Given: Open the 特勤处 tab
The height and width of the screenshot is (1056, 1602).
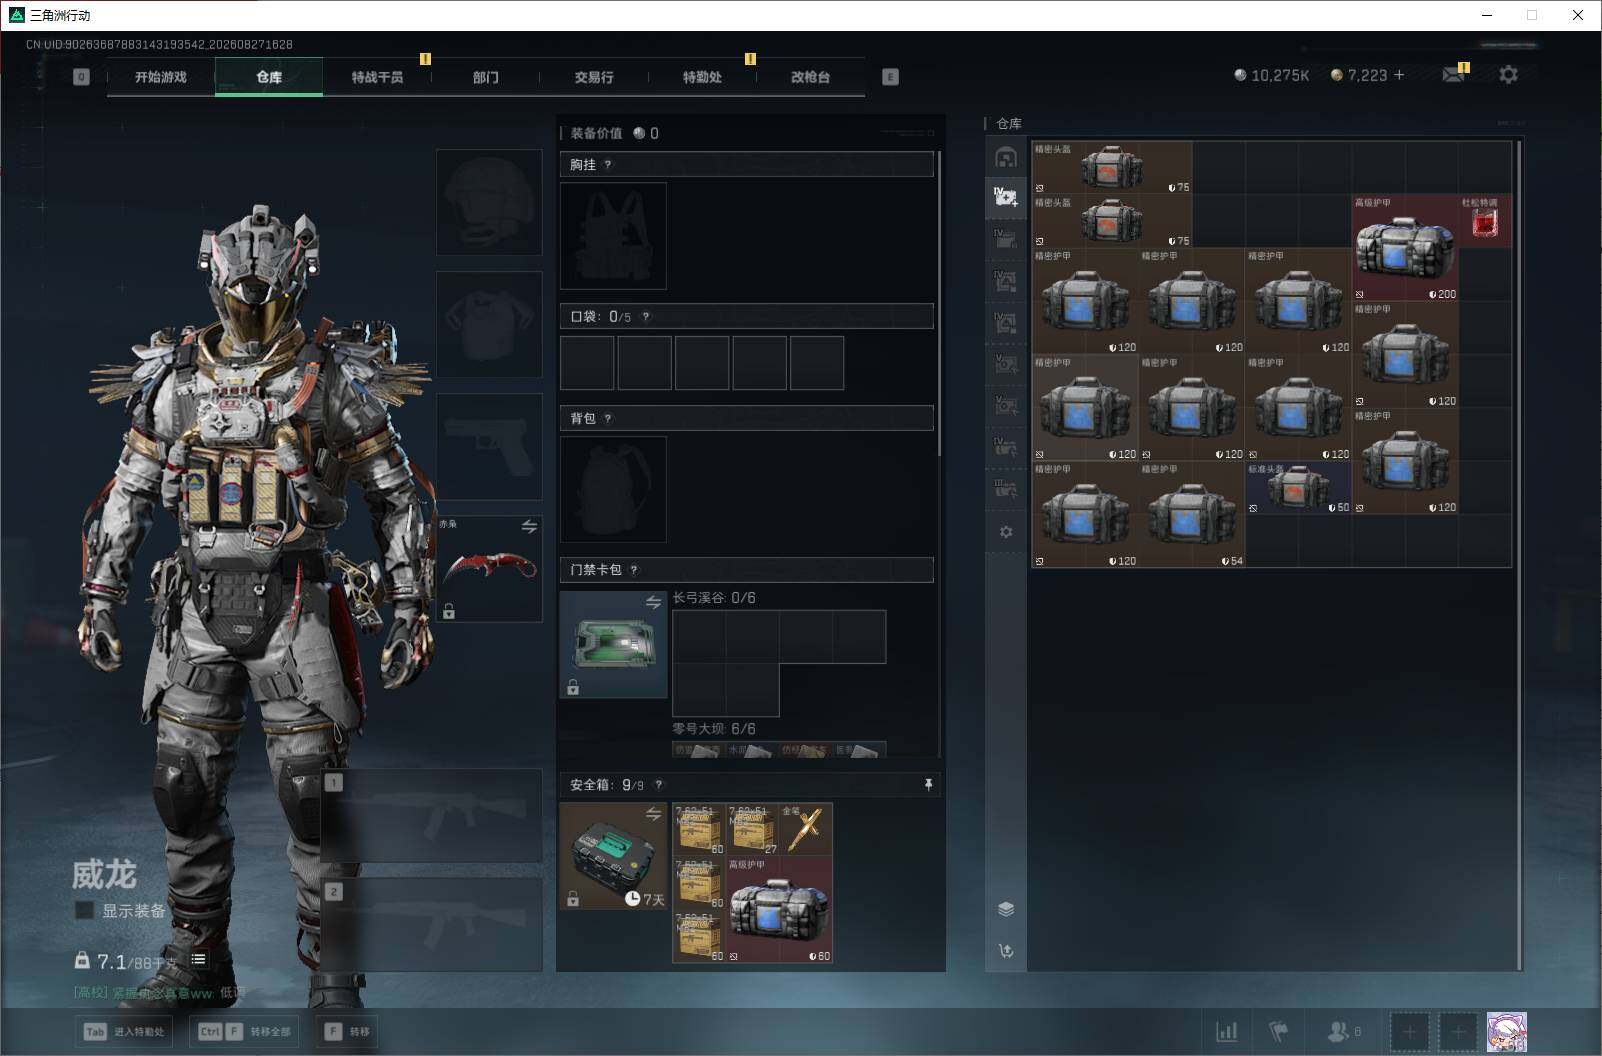Looking at the screenshot, I should (702, 77).
